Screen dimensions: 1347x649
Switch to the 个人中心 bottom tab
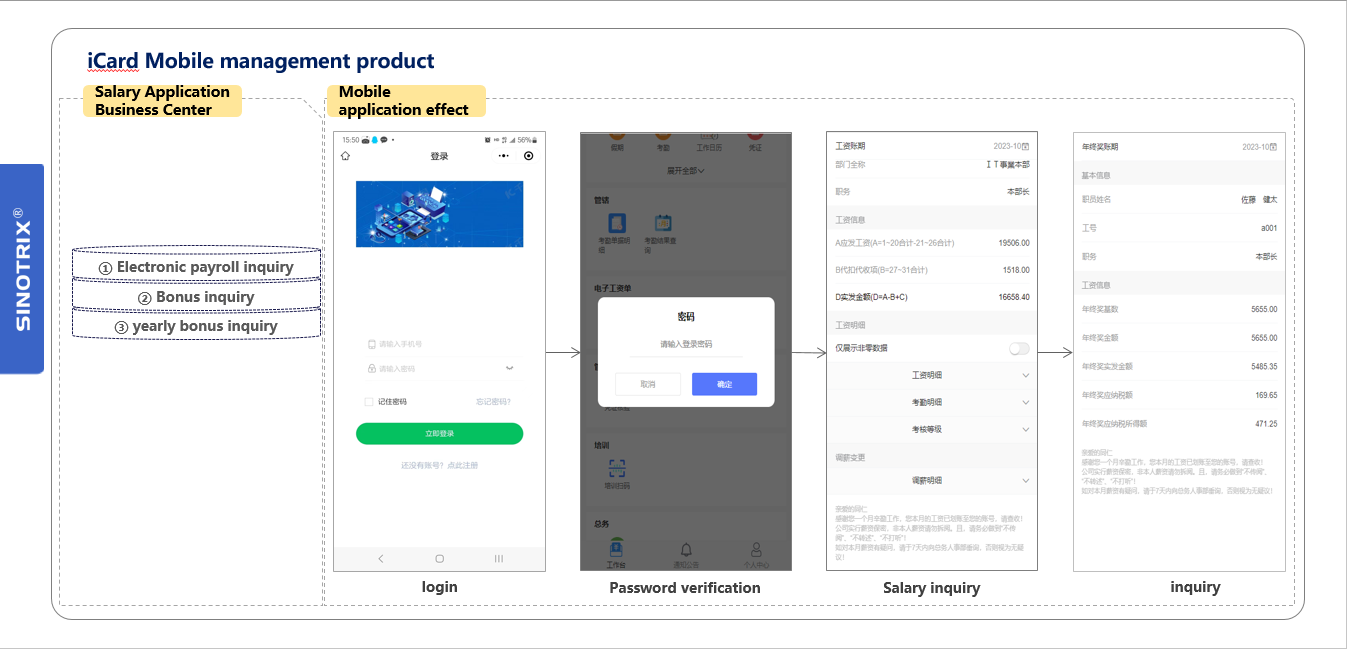pyautogui.click(x=756, y=554)
